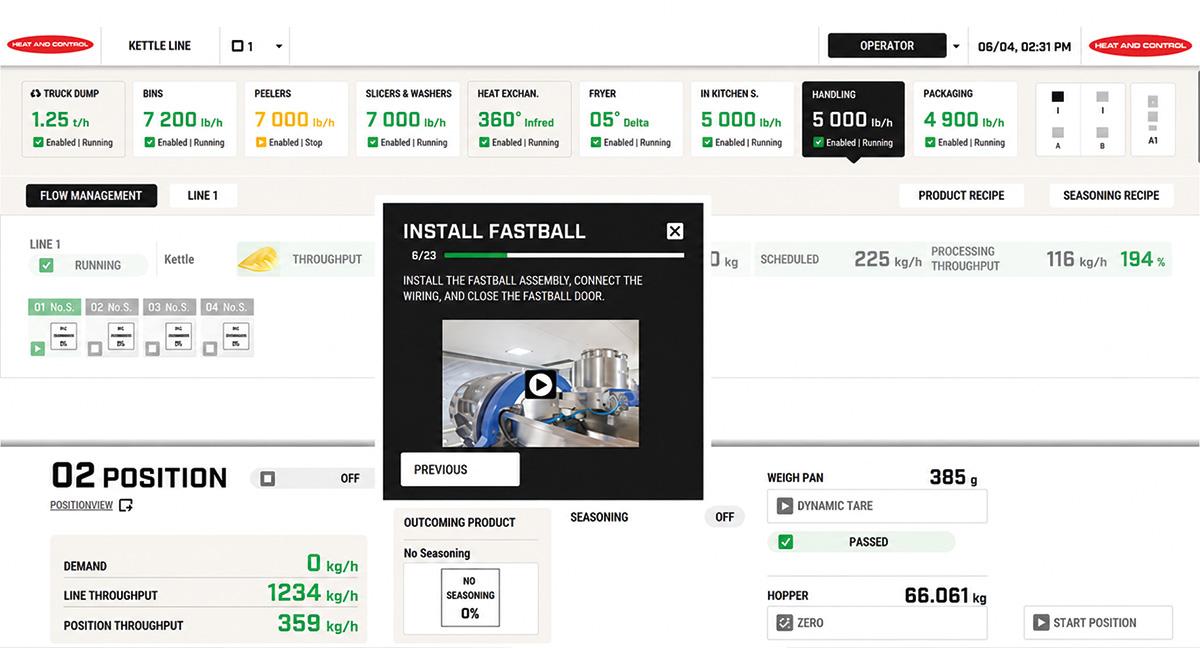Click the green play icon under position 01
1200x648 pixels.
[37, 349]
